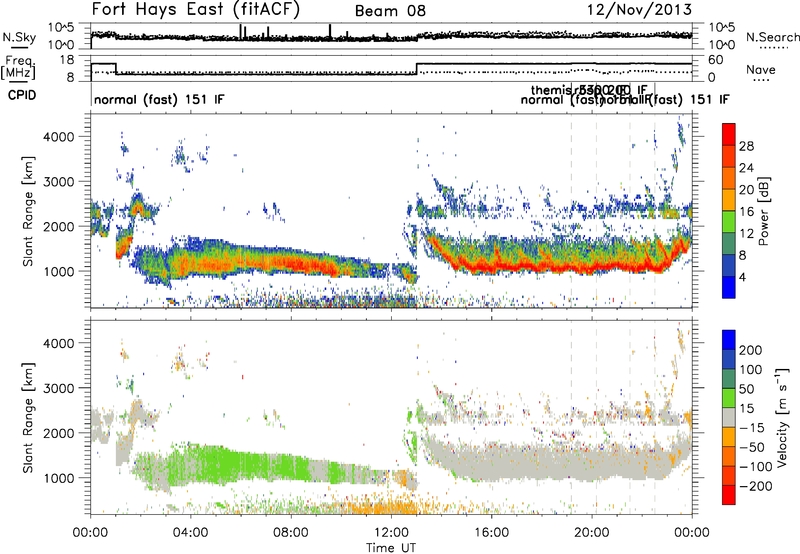
Task: Click the 'Time UT' axis title
Action: coord(391,548)
